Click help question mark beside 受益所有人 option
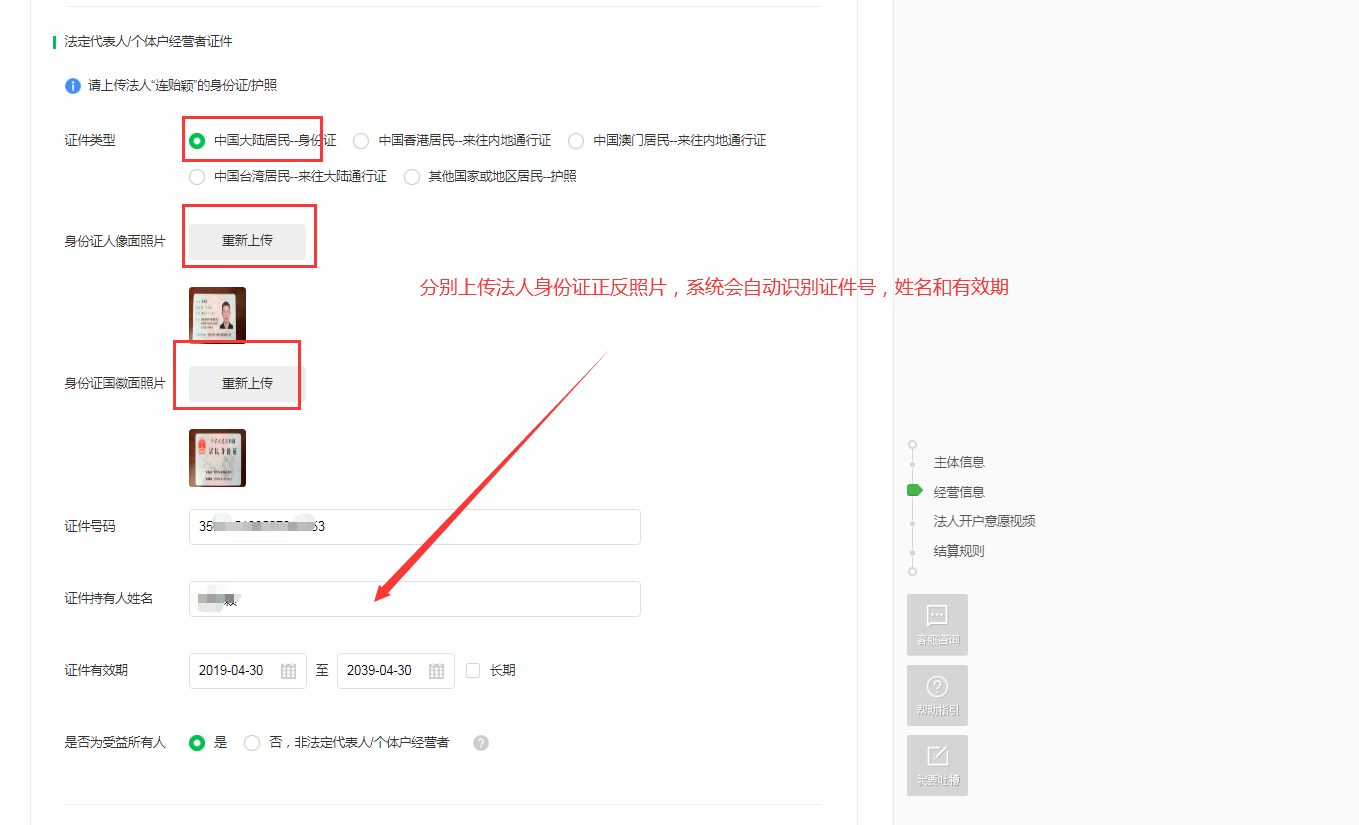Image resolution: width=1359 pixels, height=825 pixels. tap(481, 743)
